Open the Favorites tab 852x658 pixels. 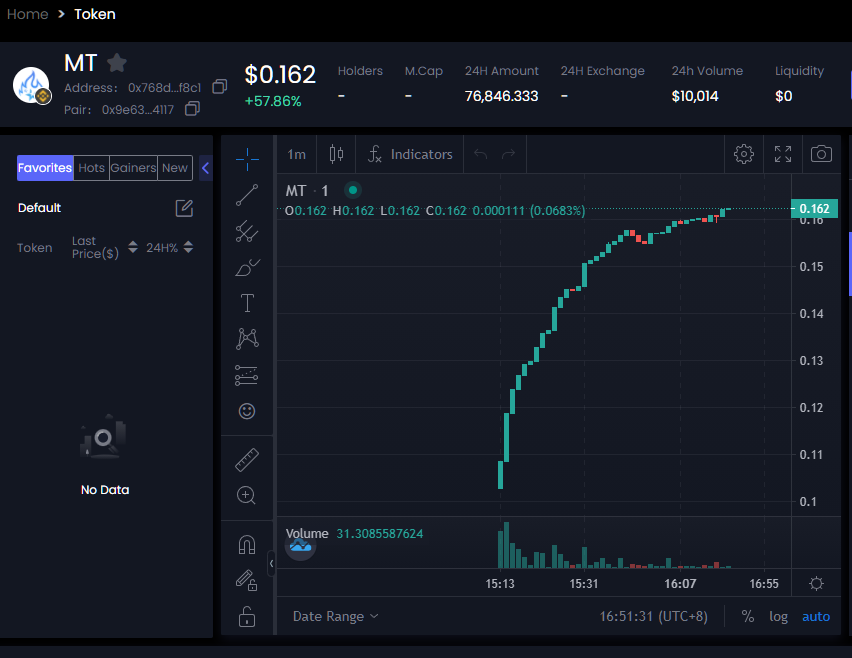[45, 168]
